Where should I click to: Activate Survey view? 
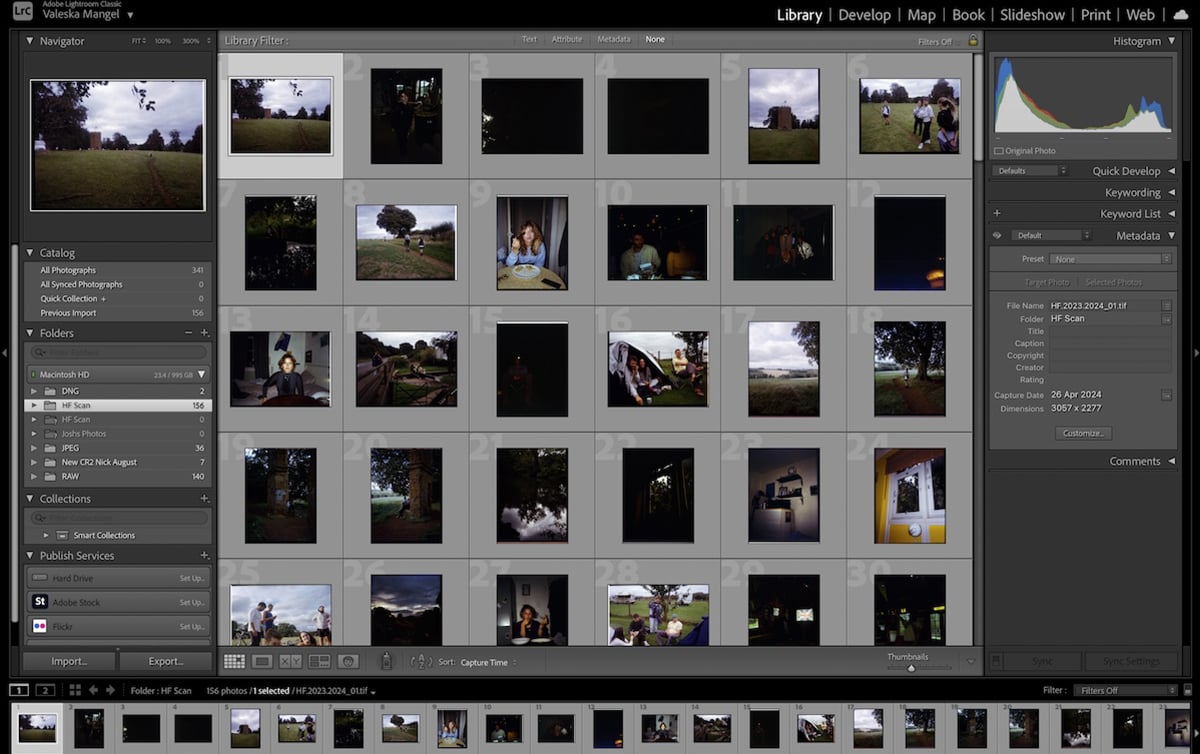pyautogui.click(x=320, y=660)
